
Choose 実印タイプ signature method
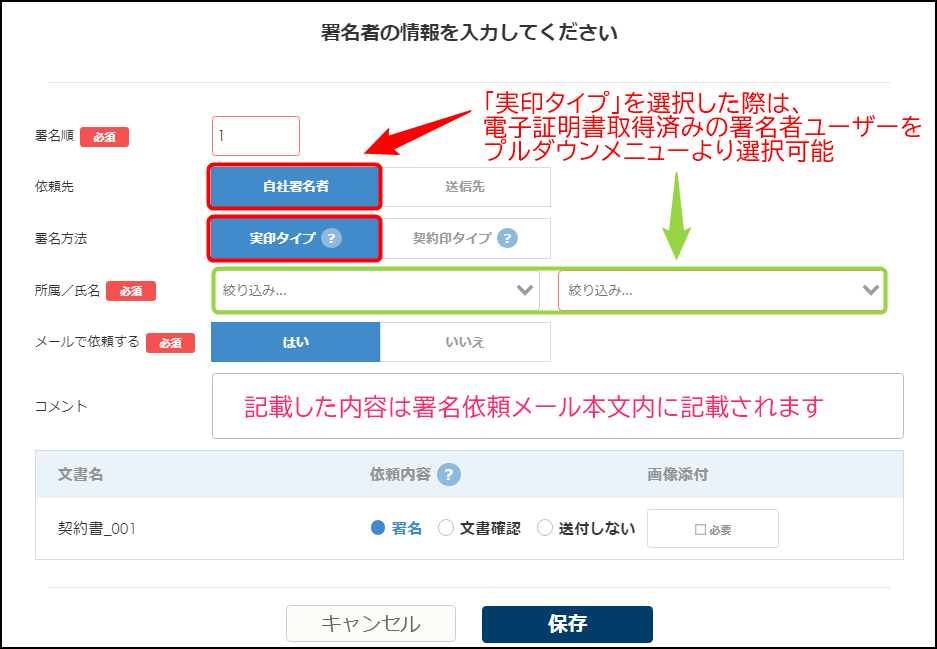(295, 238)
